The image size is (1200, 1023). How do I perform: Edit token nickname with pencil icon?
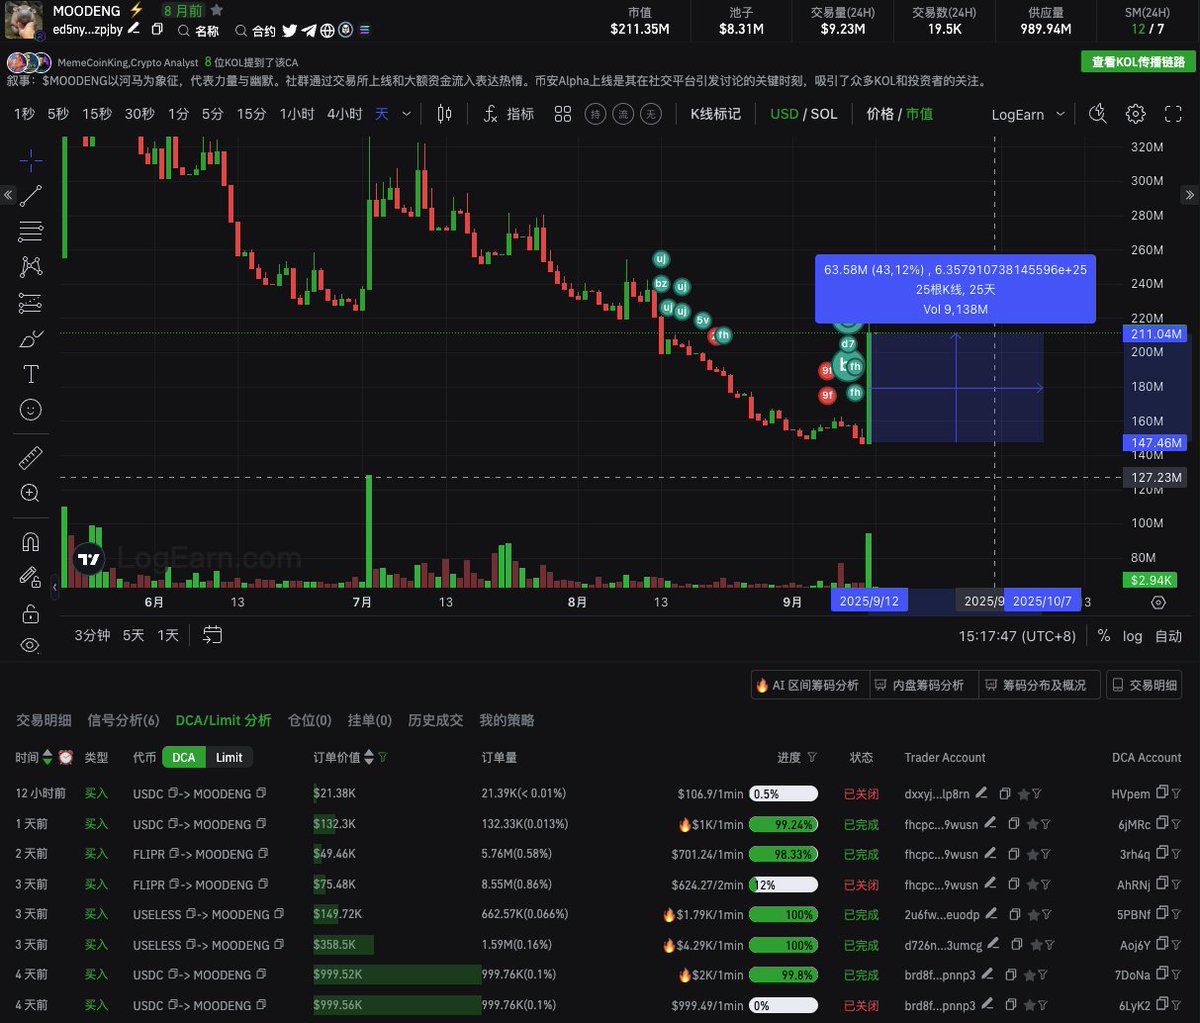click(x=134, y=30)
